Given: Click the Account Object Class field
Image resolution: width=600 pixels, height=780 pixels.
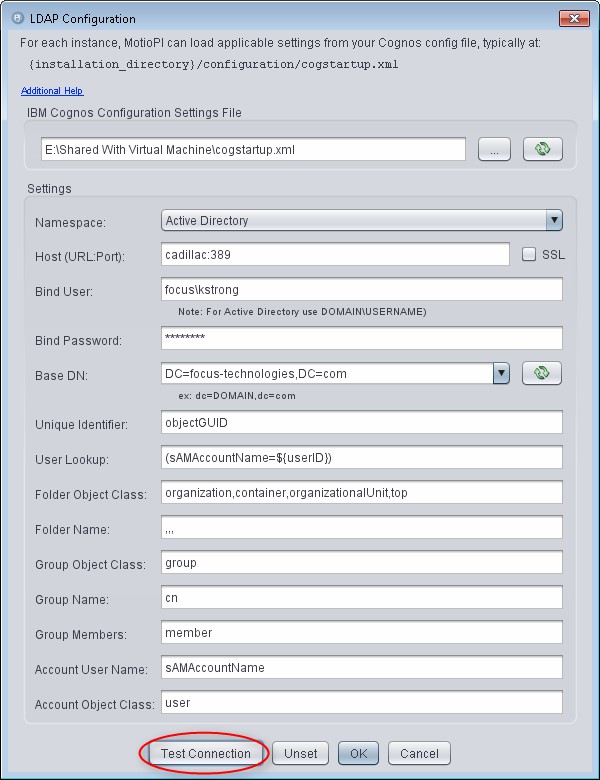Looking at the screenshot, I should click(x=362, y=702).
